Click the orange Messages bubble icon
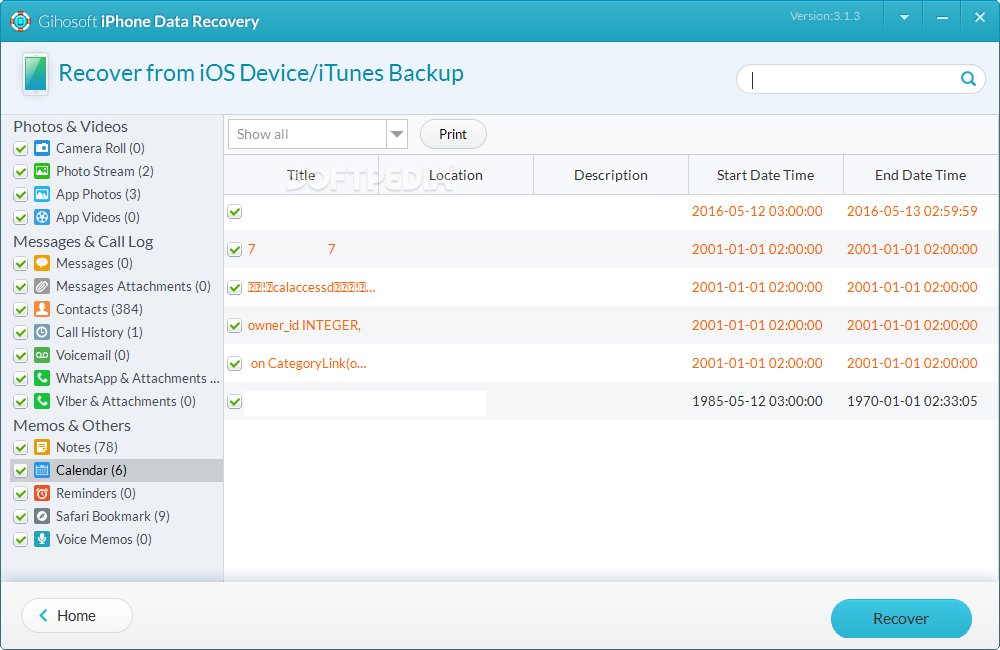Screen dimensions: 1000x650 tap(42, 263)
